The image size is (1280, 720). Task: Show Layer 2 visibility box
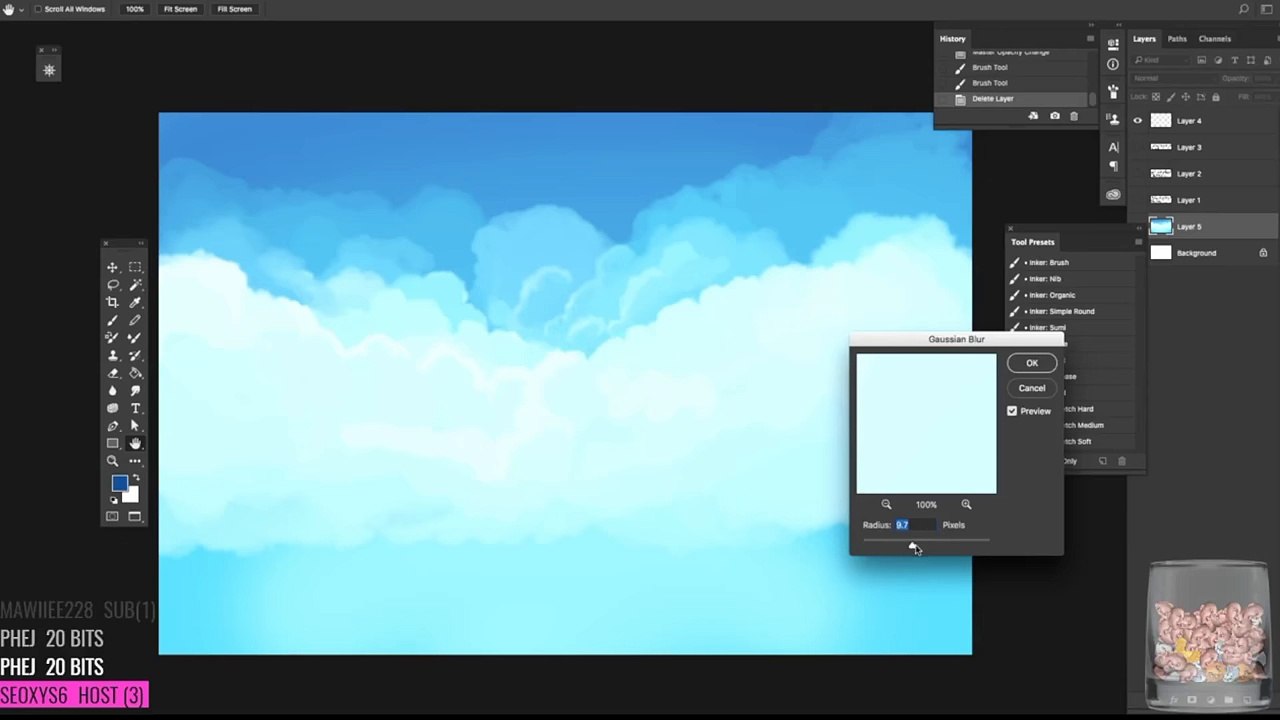click(1137, 174)
